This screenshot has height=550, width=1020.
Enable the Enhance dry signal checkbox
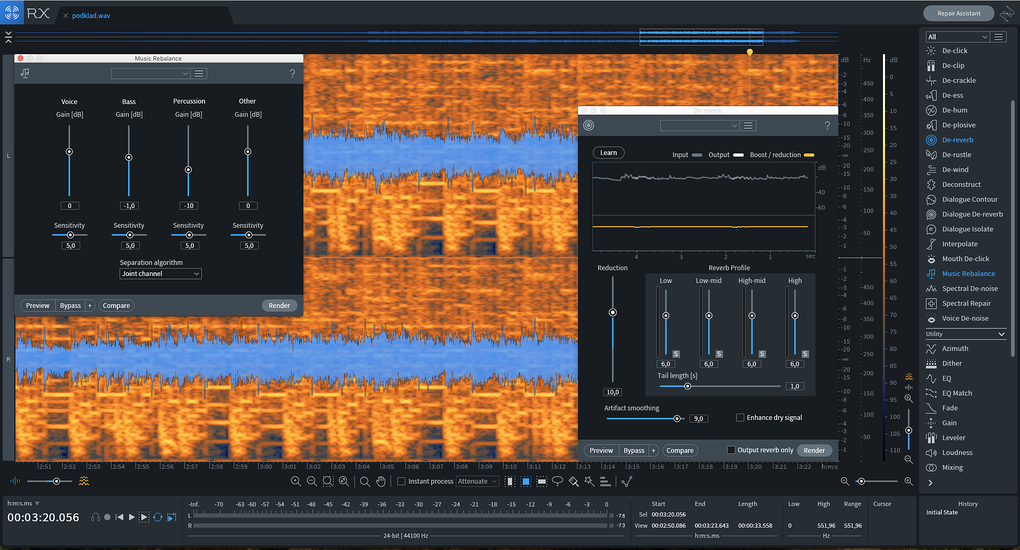[740, 418]
